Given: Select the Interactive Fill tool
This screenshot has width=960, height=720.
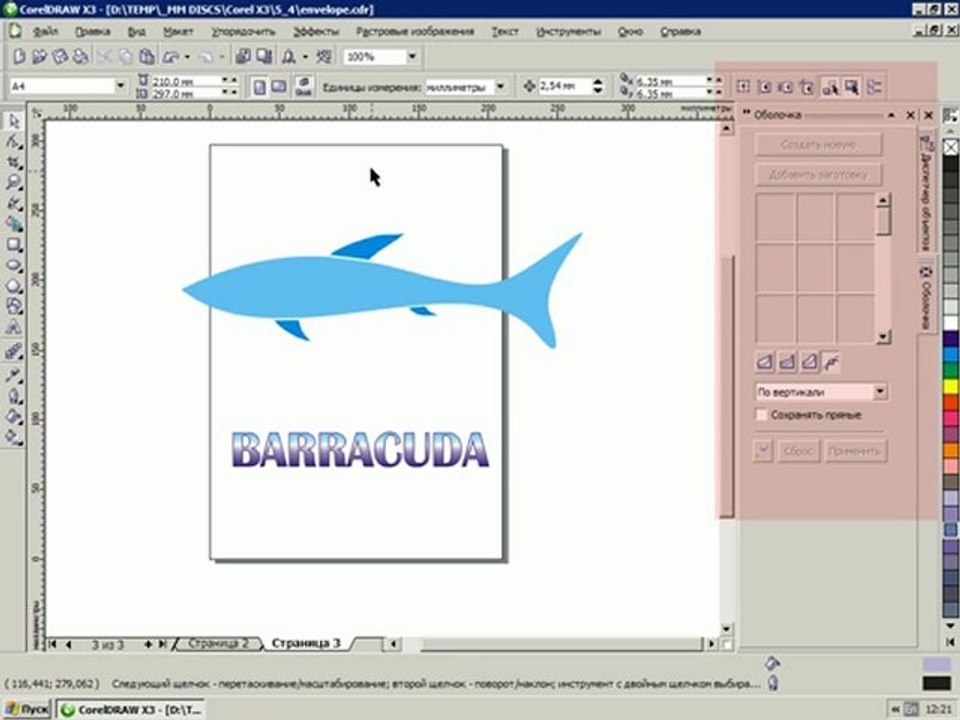Looking at the screenshot, I should click(13, 437).
